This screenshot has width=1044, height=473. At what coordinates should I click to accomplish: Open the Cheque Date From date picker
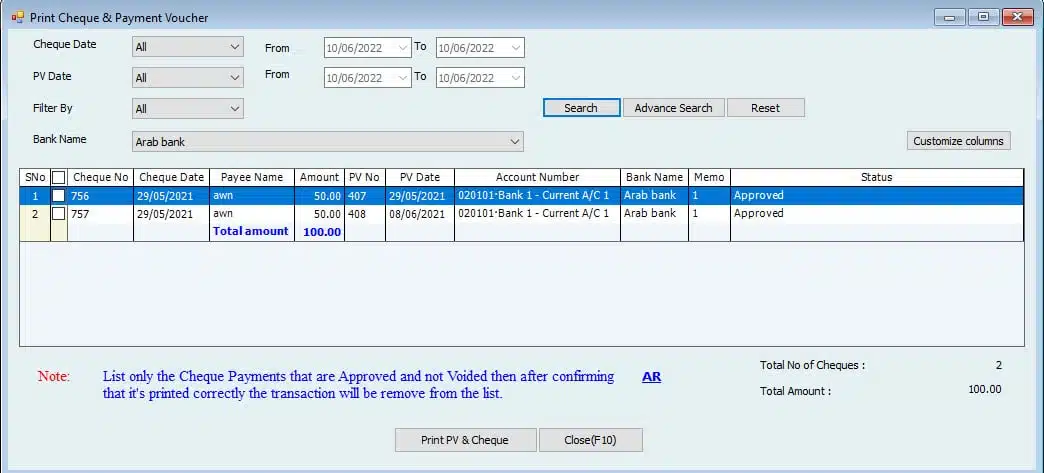click(368, 47)
